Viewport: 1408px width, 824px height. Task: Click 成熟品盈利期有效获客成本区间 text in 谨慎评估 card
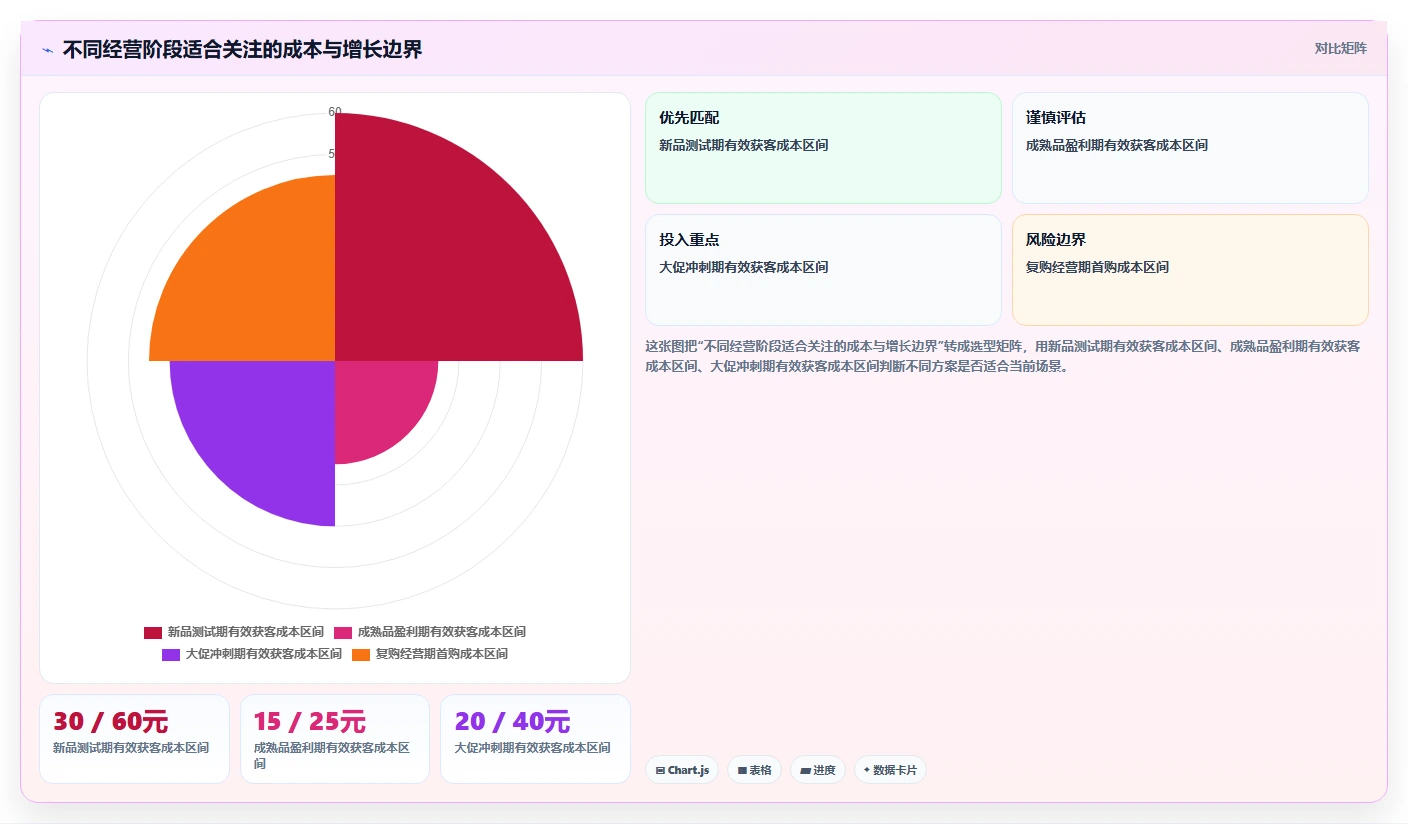pos(1117,145)
